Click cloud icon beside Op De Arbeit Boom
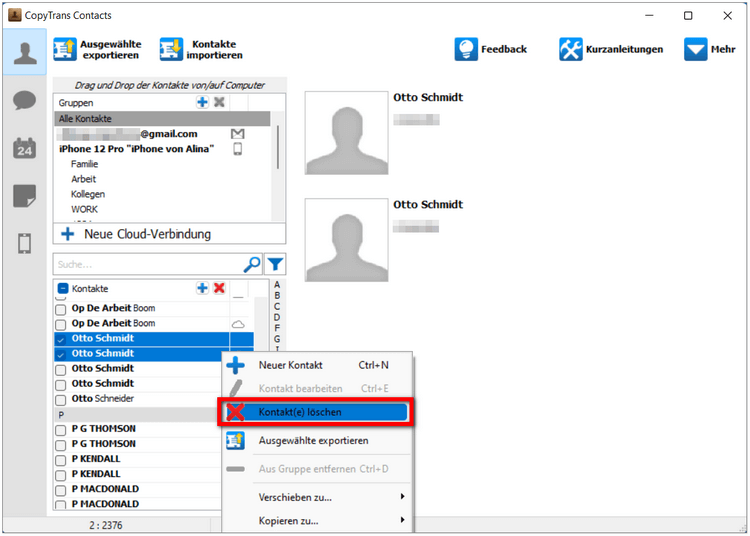This screenshot has height=536, width=750. tap(238, 324)
